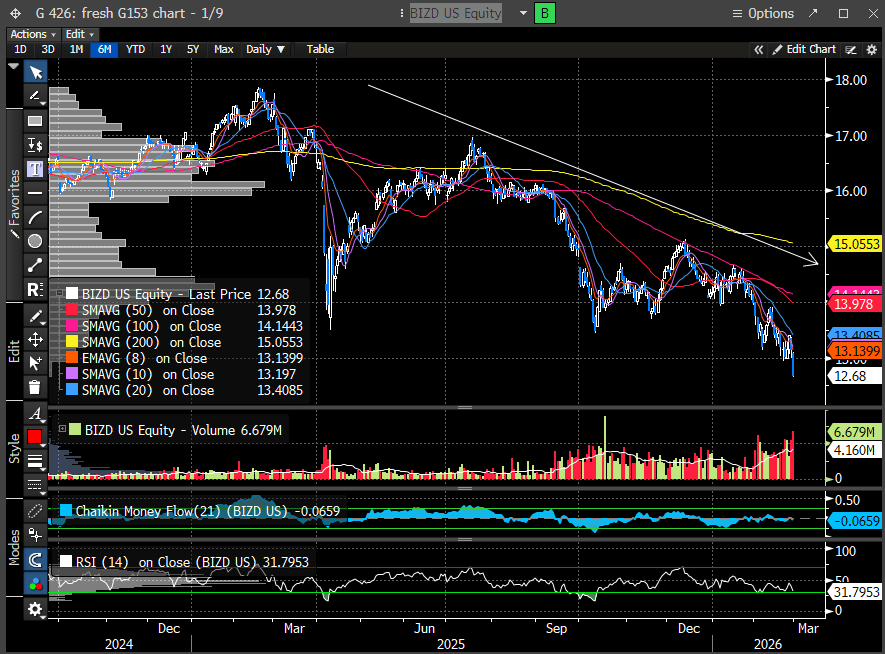
Task: Open the Daily periodicity dropdown
Action: pyautogui.click(x=265, y=49)
